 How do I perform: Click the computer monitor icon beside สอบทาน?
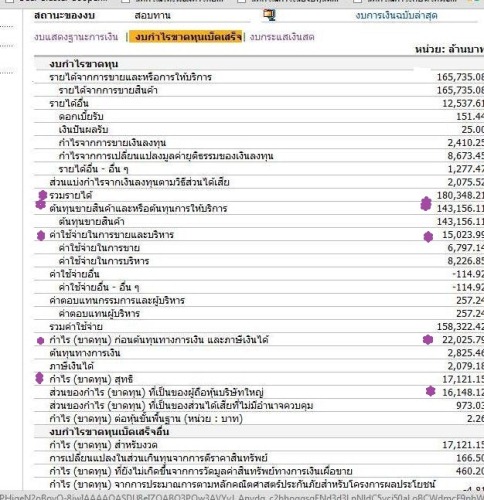[269, 15]
